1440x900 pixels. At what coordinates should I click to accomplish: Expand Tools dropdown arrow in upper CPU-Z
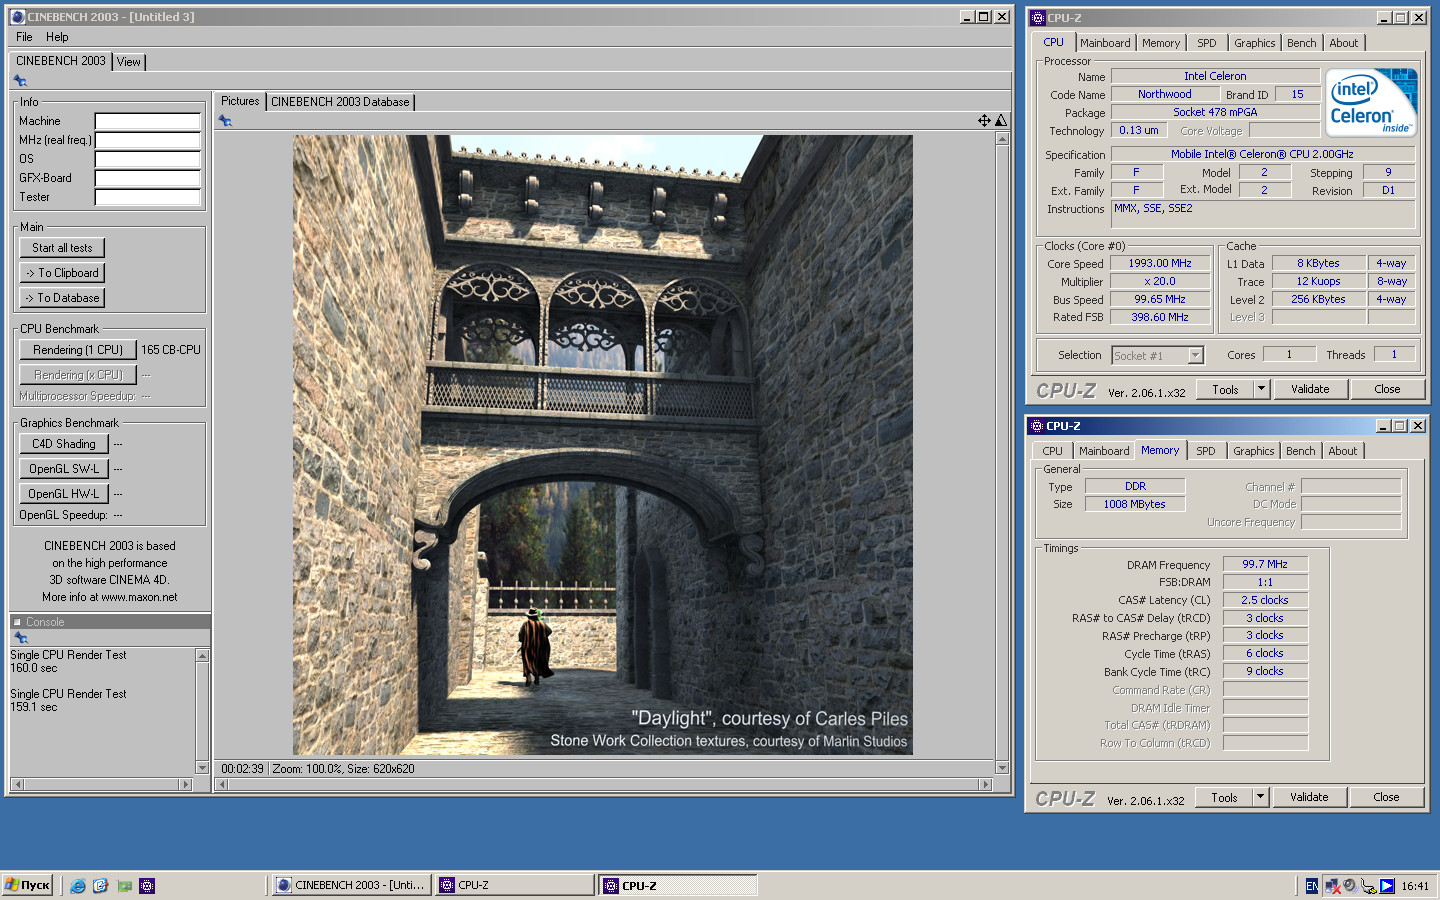pos(1261,389)
